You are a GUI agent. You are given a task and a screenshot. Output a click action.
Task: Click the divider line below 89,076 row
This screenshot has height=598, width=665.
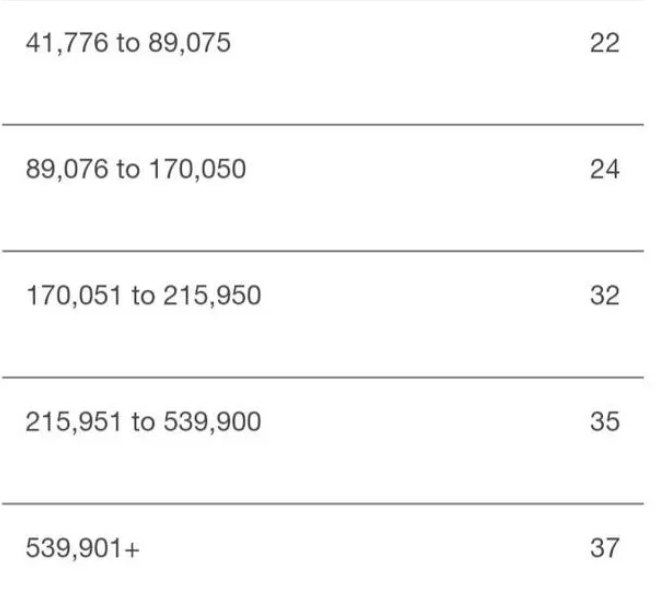coord(323,251)
